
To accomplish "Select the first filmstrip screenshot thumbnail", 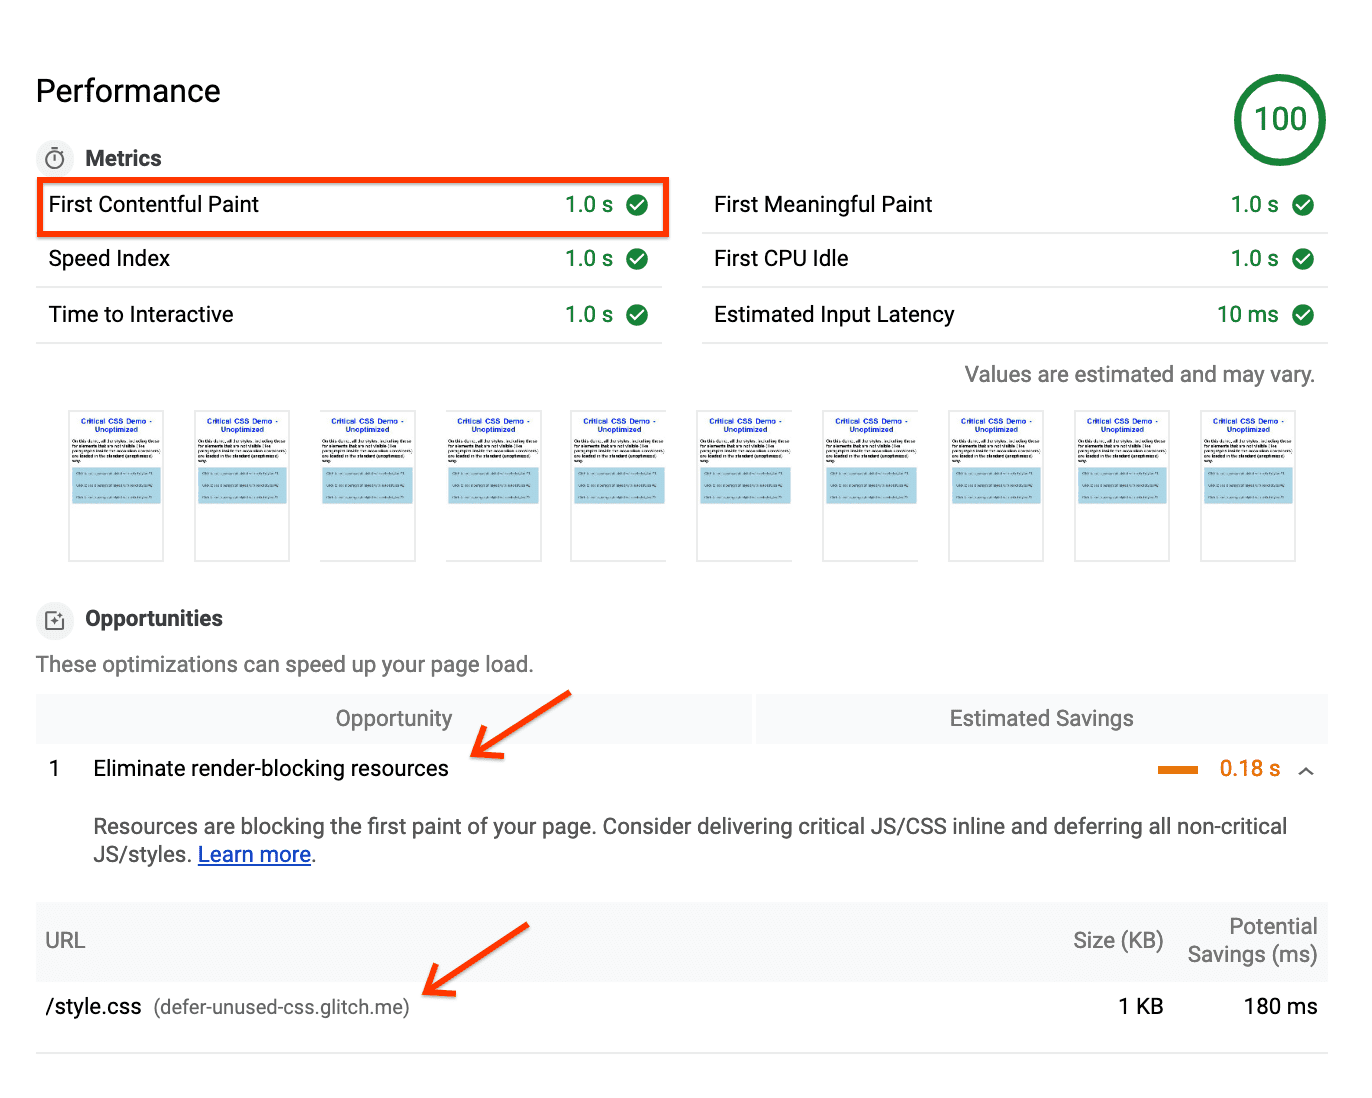I will [115, 485].
